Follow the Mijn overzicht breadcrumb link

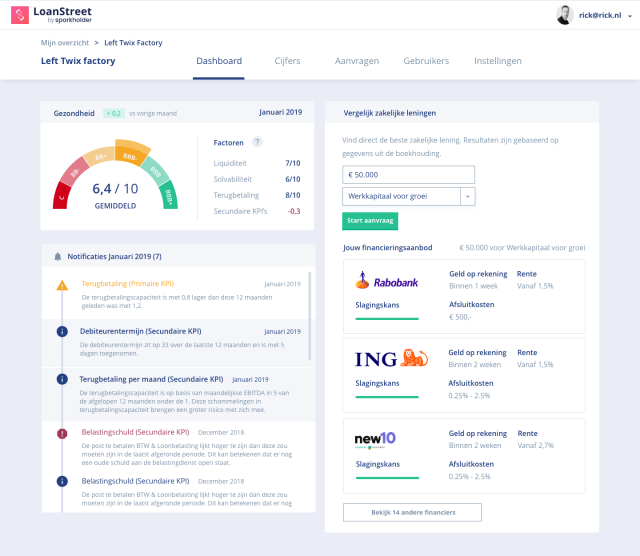65,43
